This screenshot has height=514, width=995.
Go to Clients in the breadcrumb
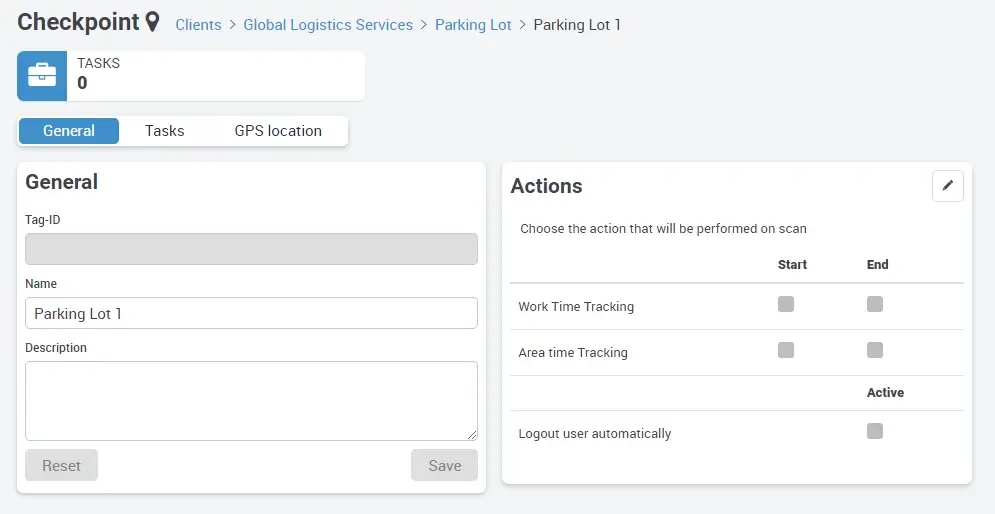click(198, 25)
